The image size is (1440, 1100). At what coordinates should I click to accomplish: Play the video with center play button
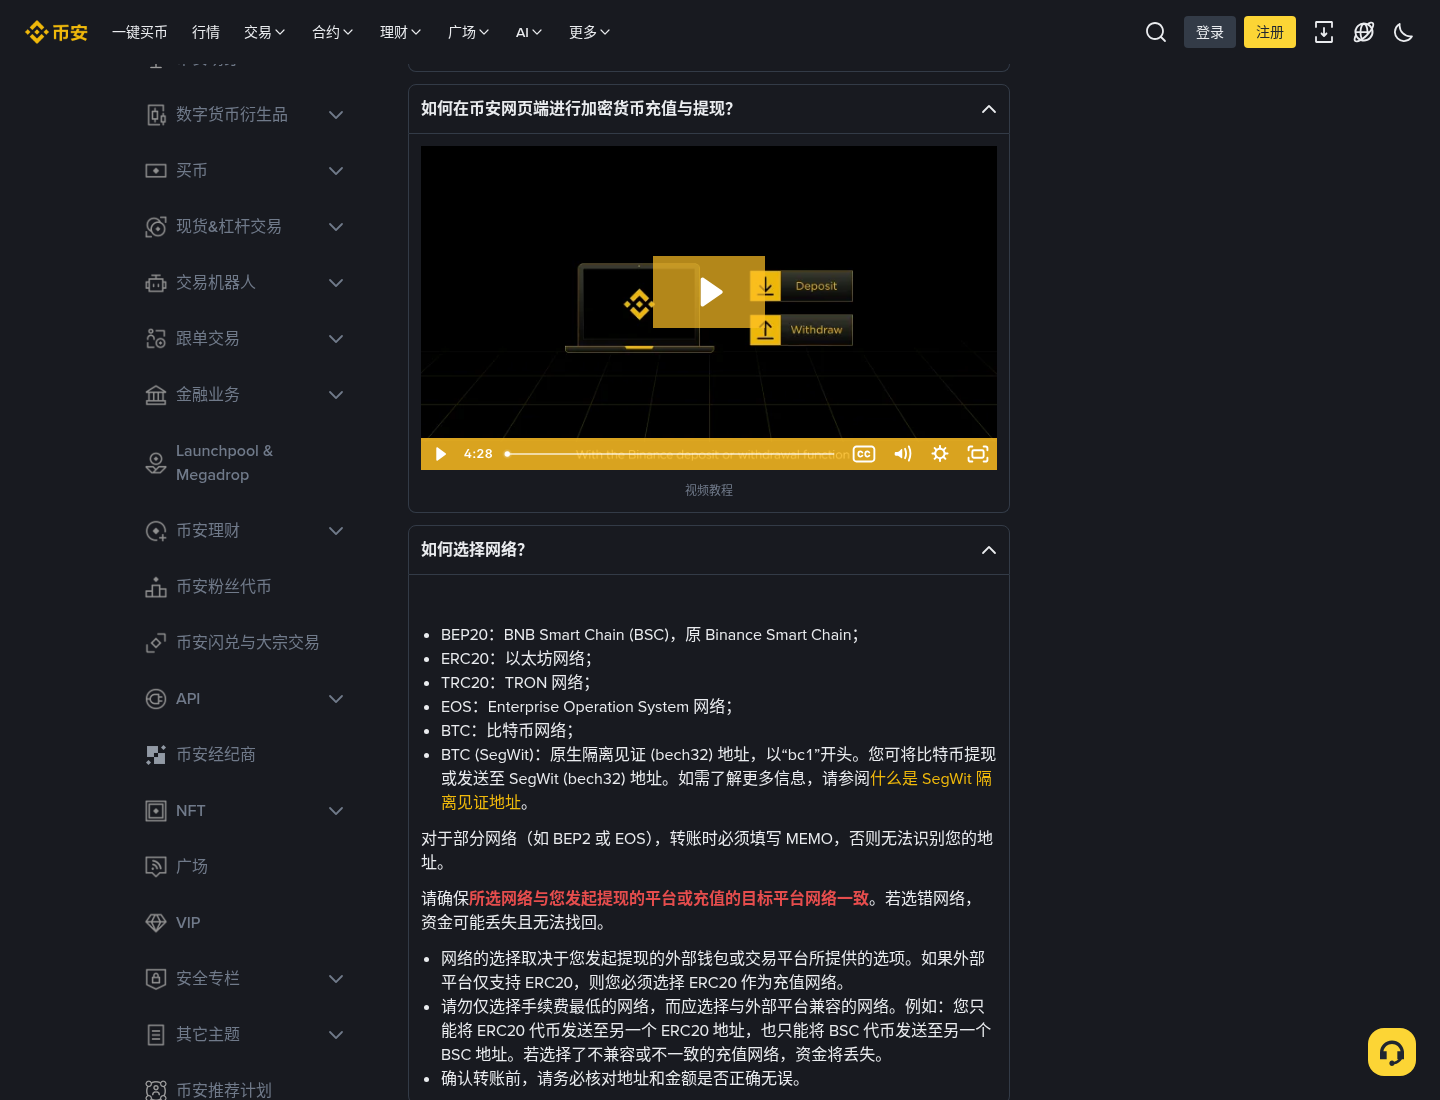709,292
